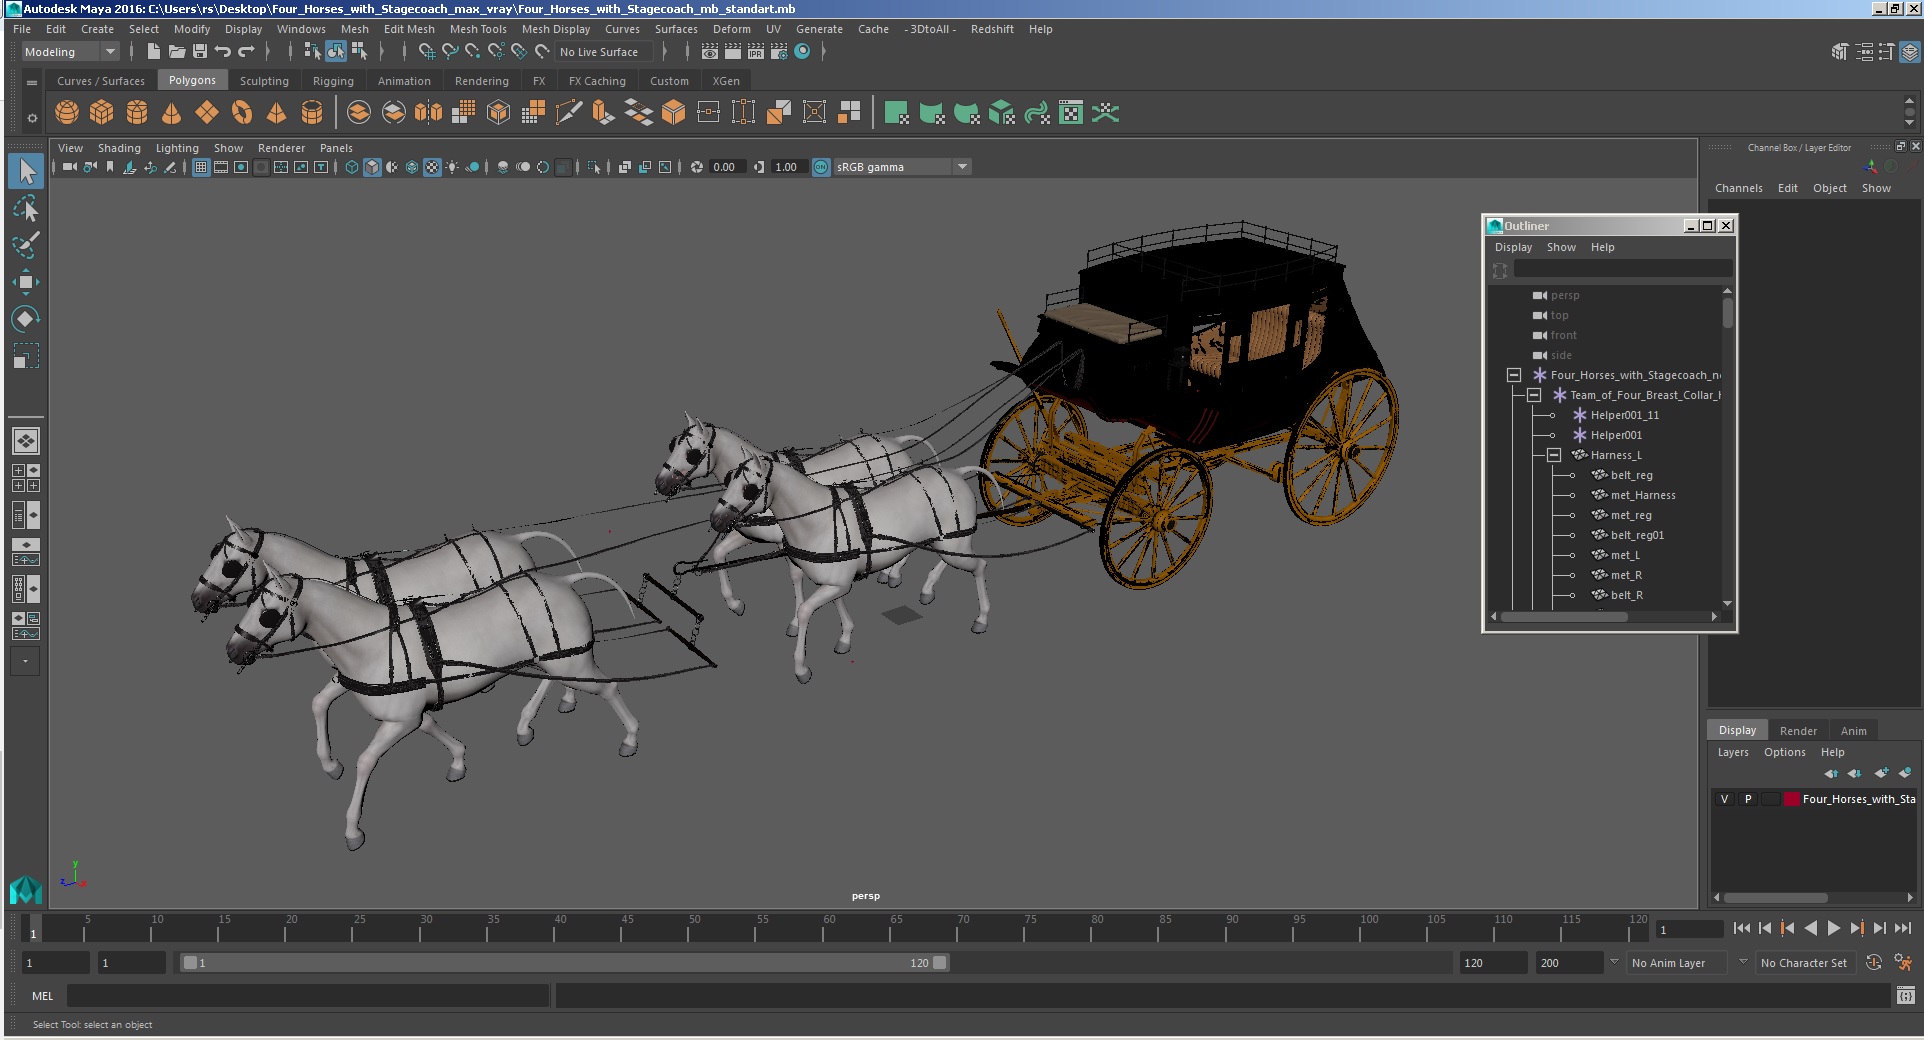Select the Select Tool arrow in toolbox
Screen dimensions: 1924x1040
pyautogui.click(x=26, y=171)
